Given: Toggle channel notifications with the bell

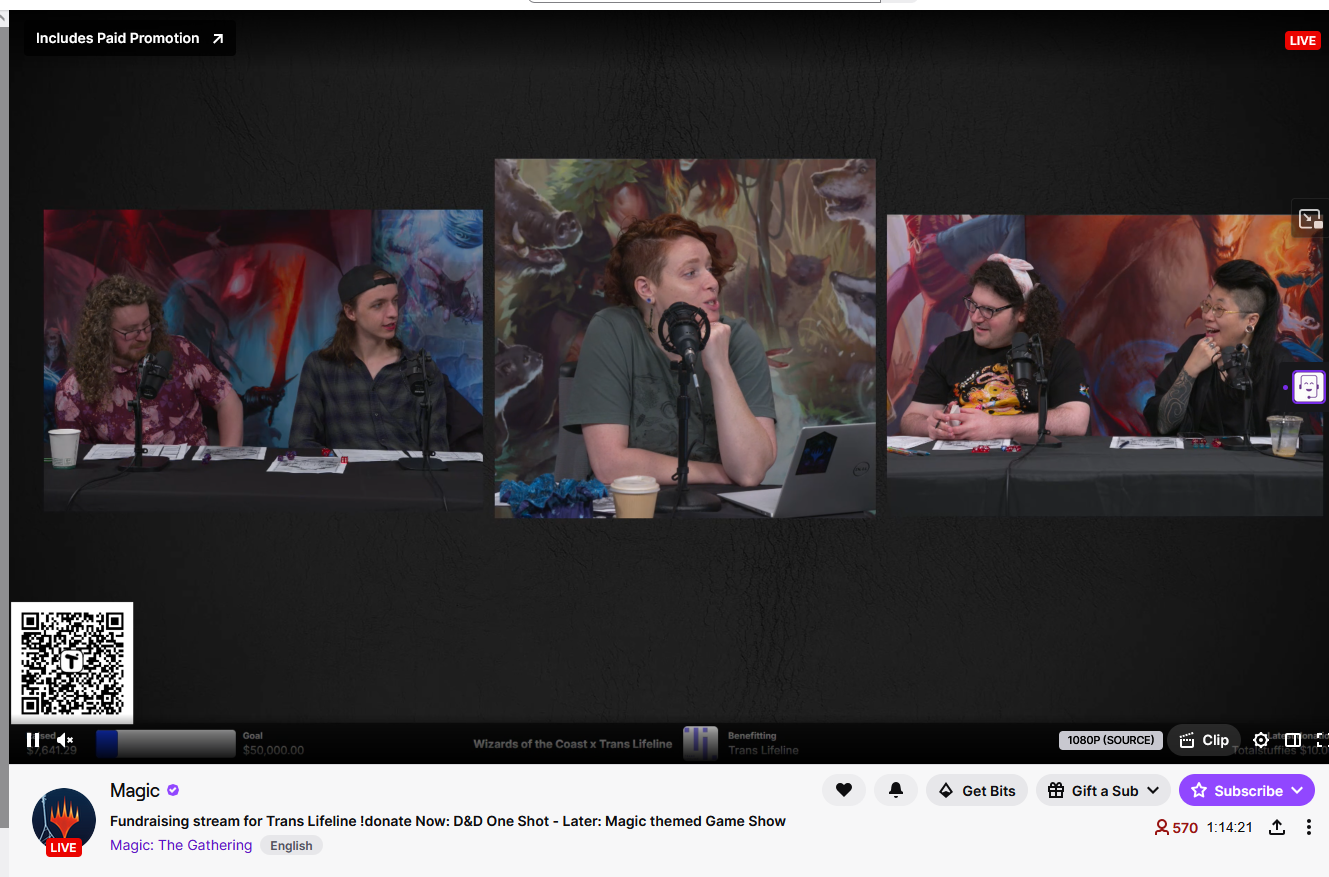Looking at the screenshot, I should pos(896,790).
